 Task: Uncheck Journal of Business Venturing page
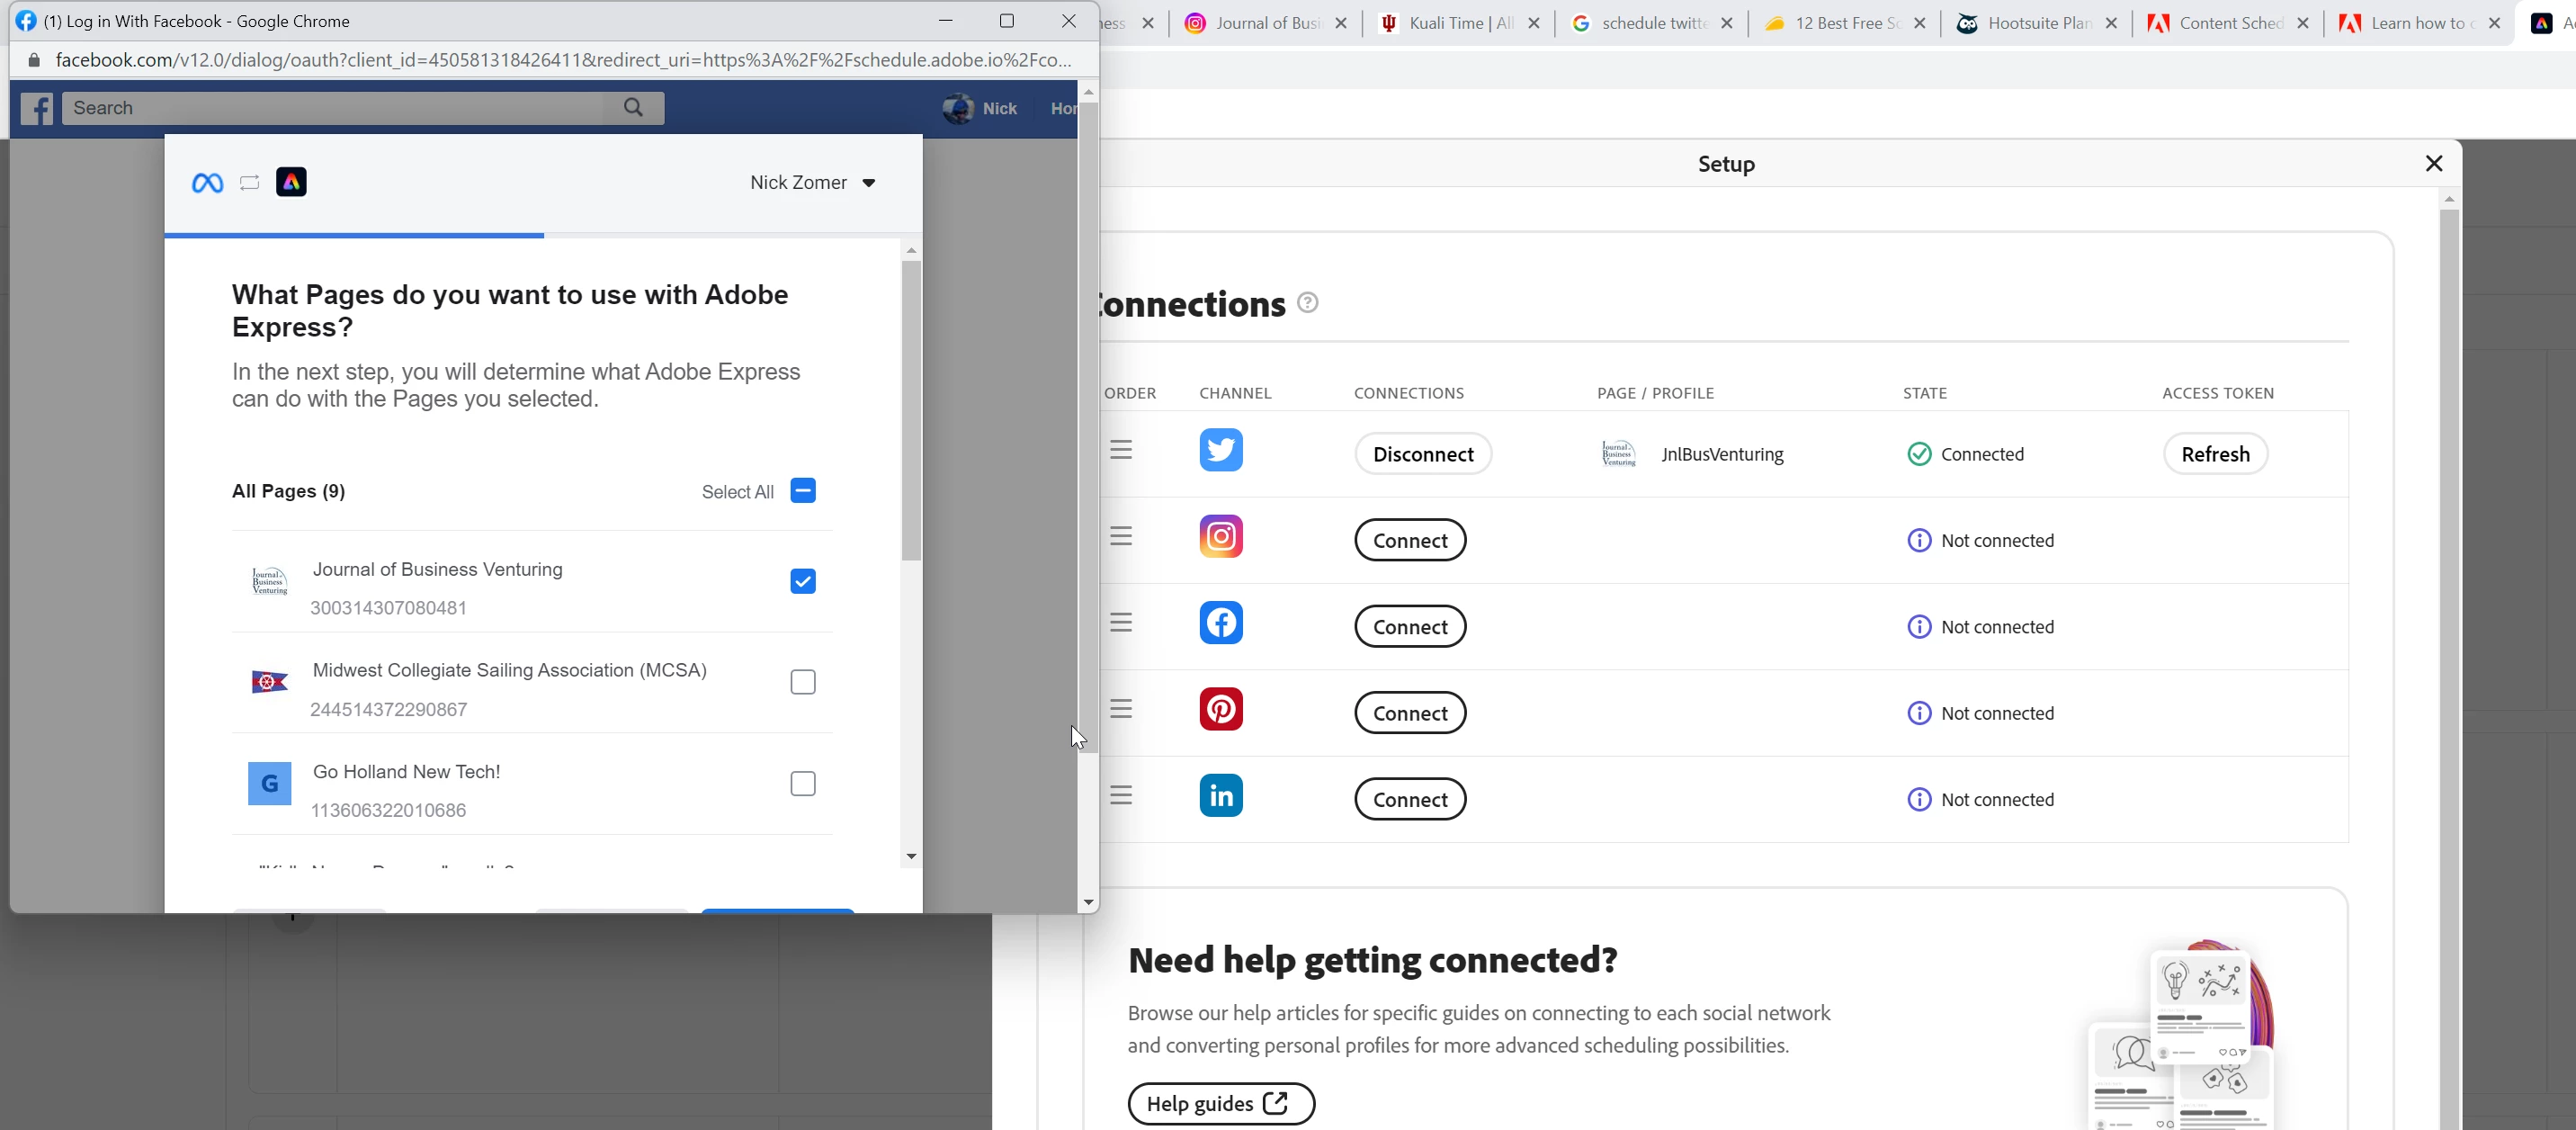803,581
